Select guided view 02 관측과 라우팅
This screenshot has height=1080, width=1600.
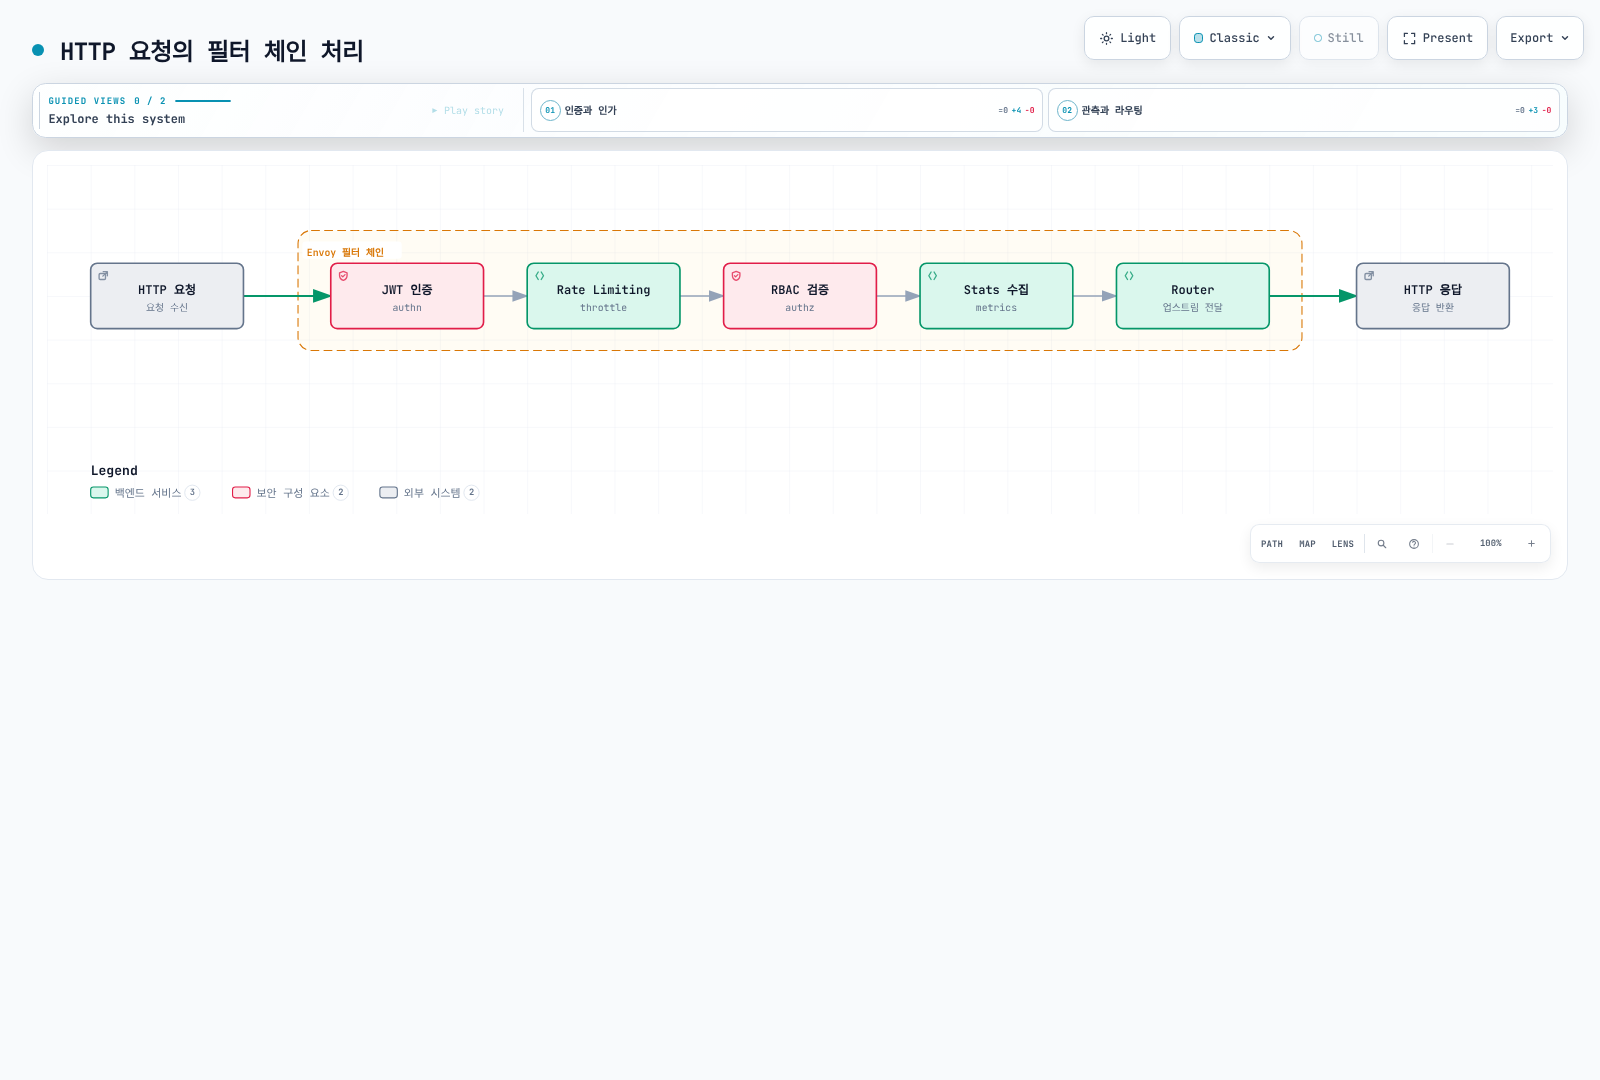pos(1303,110)
